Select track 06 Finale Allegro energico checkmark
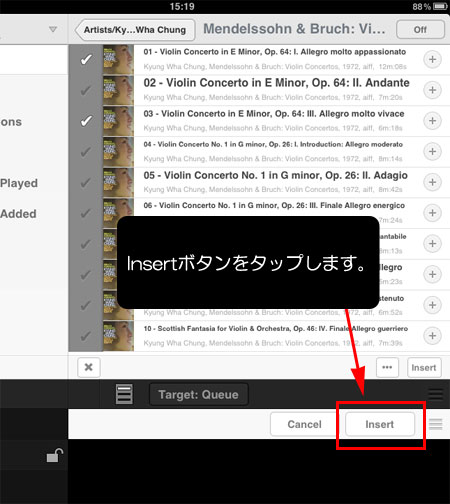Viewport: 450px width, 504px height. tap(86, 213)
